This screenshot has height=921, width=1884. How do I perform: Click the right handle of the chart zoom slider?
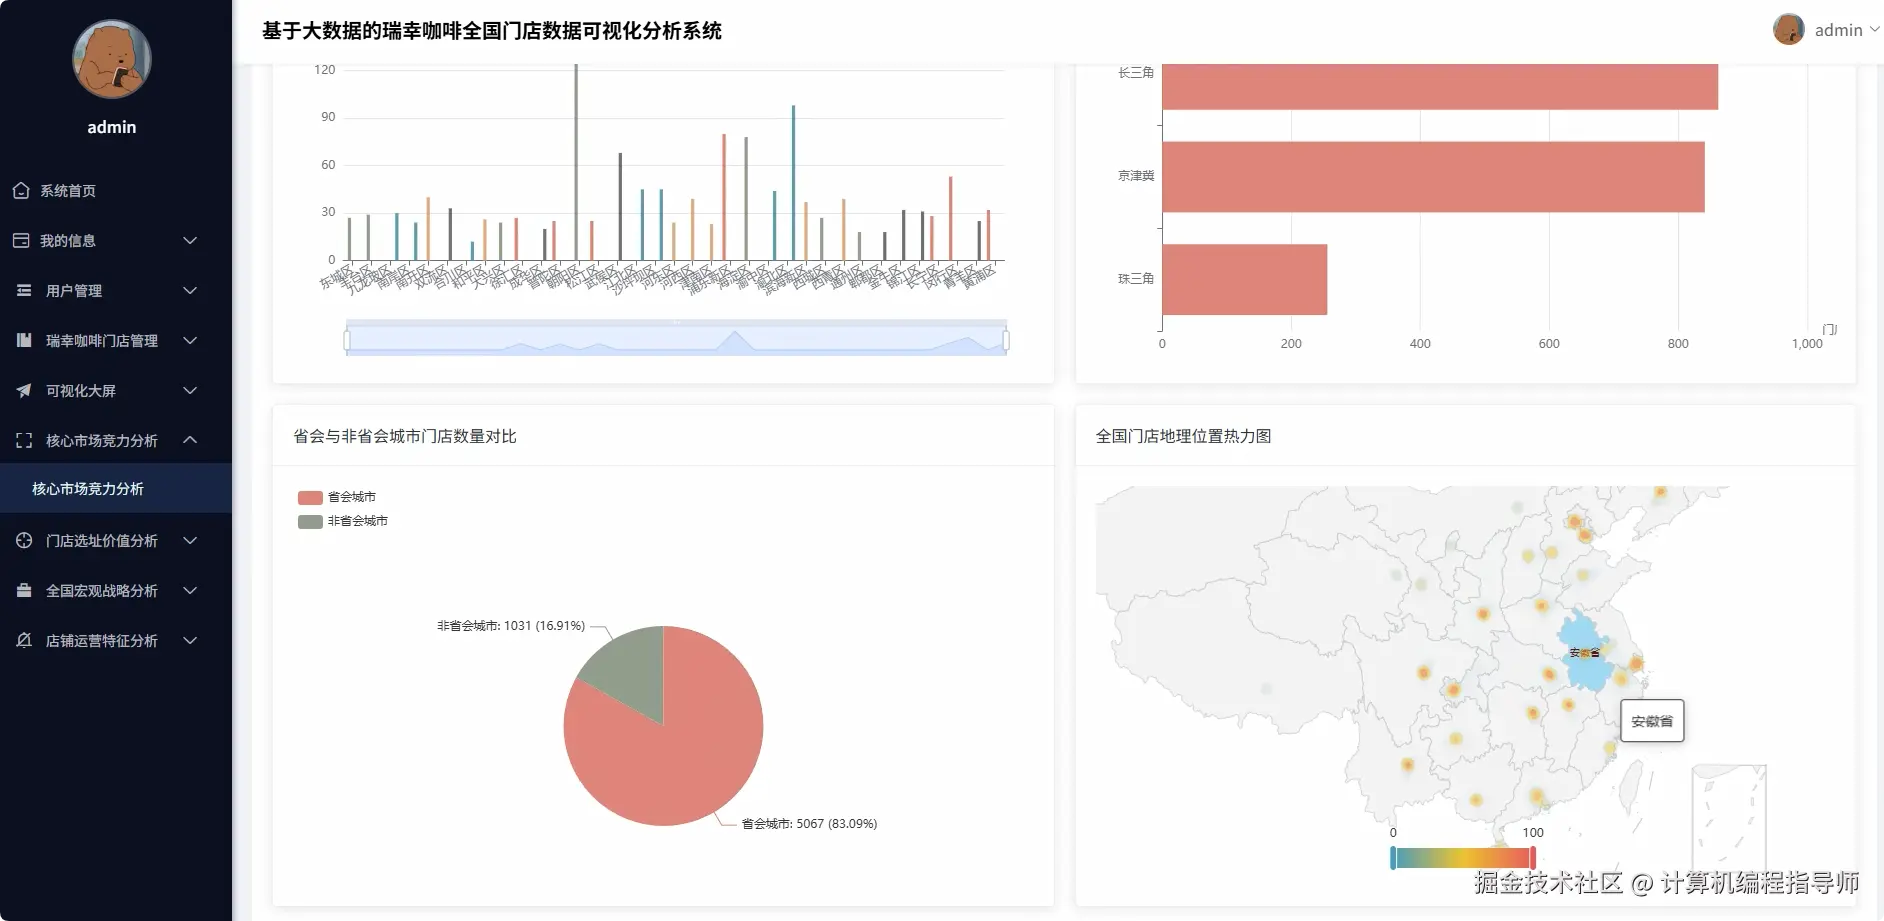pyautogui.click(x=1006, y=341)
